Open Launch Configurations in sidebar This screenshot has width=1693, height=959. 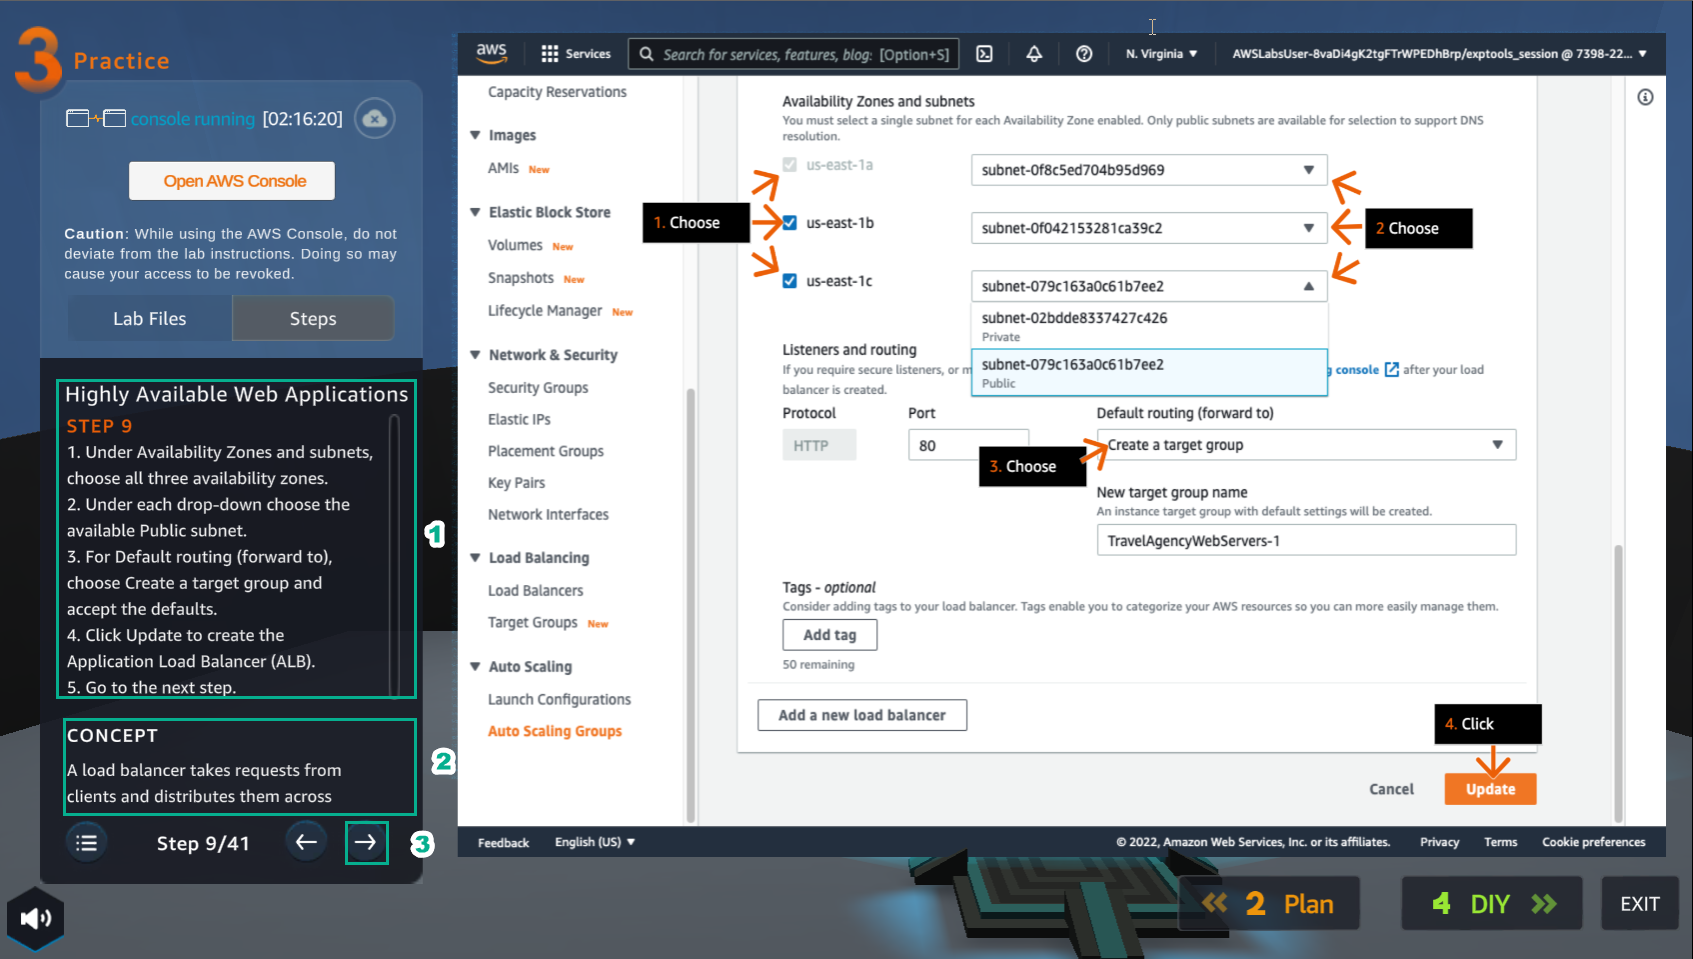(x=559, y=700)
